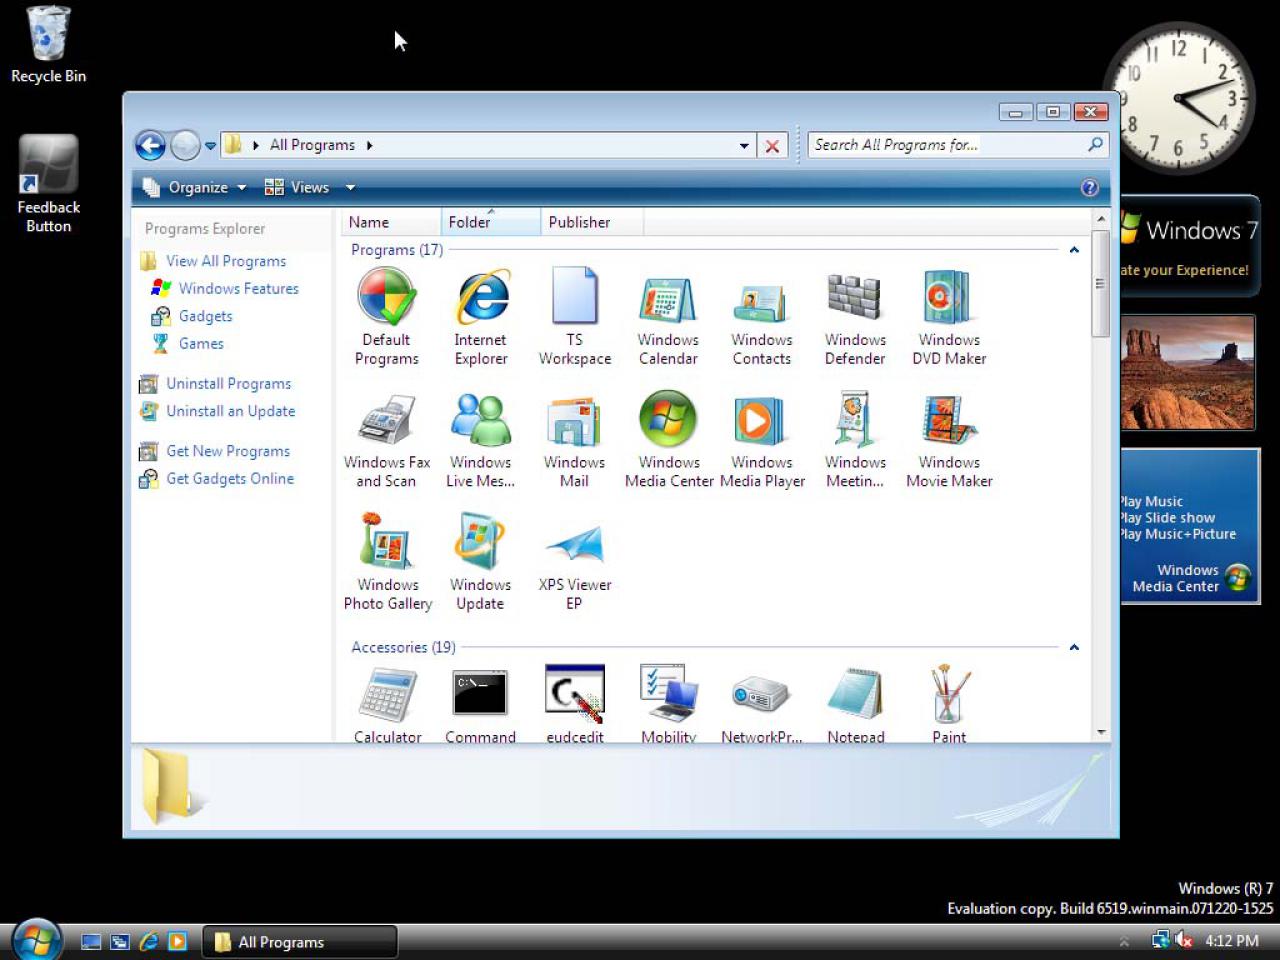Go back with the Back button

click(150, 146)
